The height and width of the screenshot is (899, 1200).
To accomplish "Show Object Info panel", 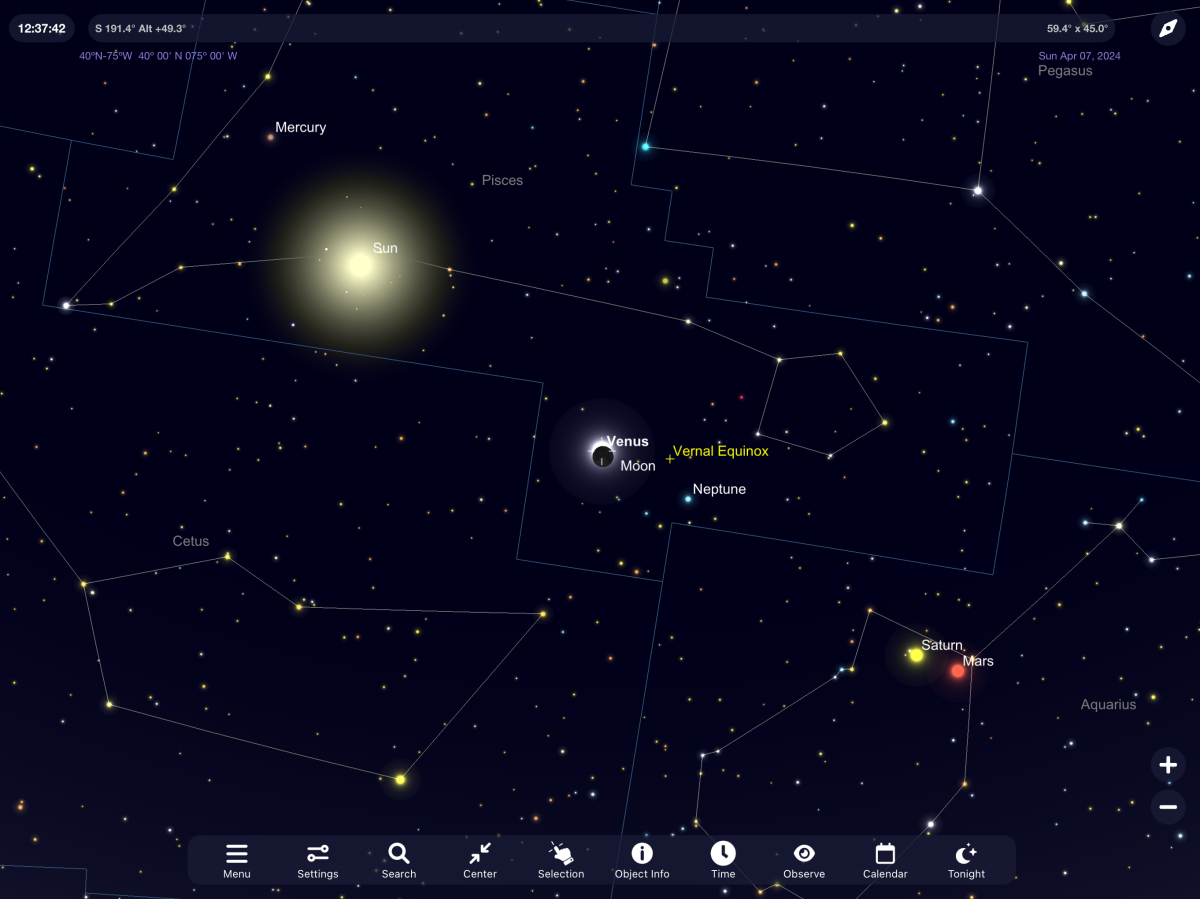I will point(642,860).
